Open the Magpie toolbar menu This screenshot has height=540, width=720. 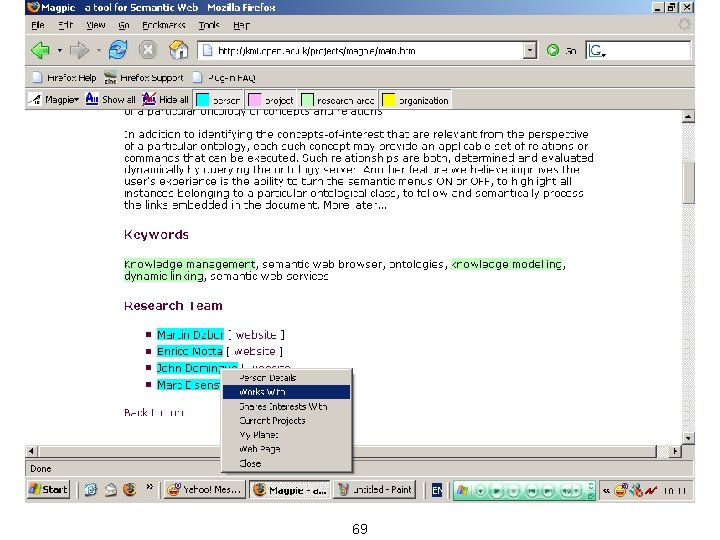point(54,99)
